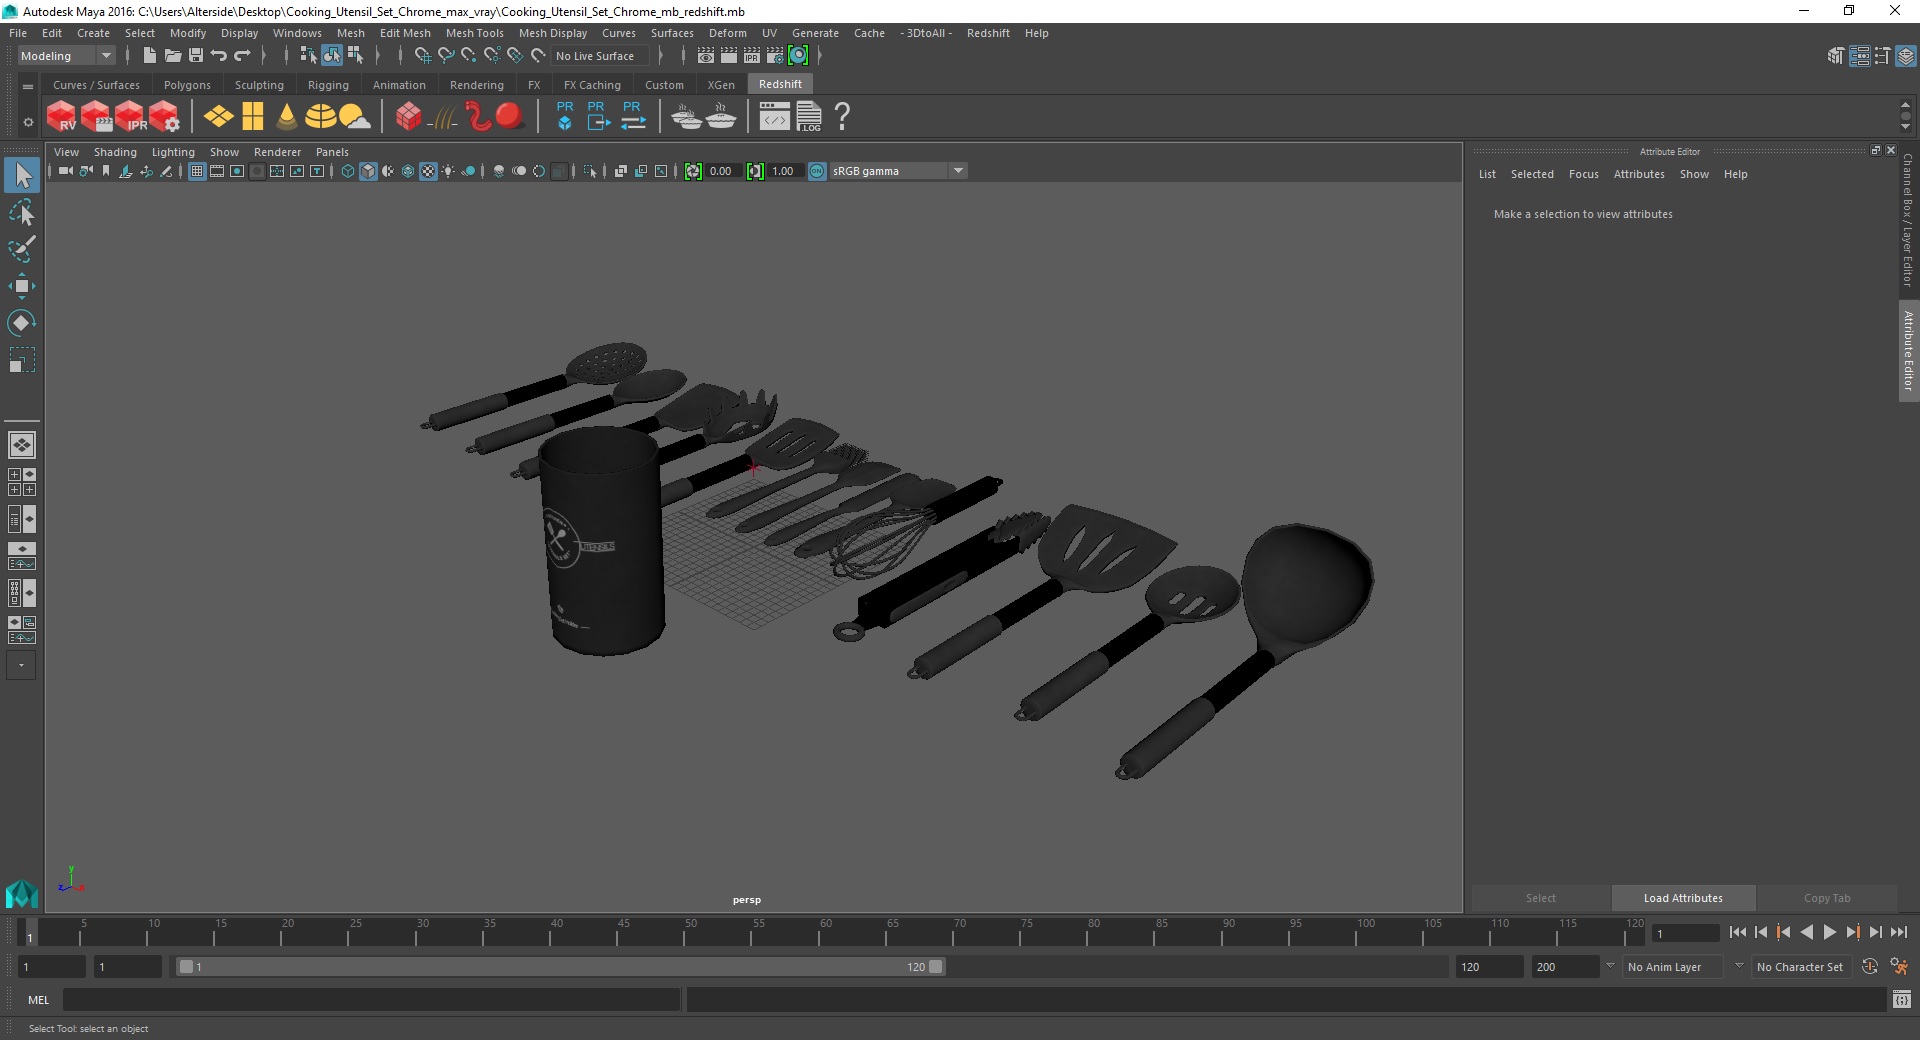Play animation backwards
The image size is (1920, 1040).
1806,932
